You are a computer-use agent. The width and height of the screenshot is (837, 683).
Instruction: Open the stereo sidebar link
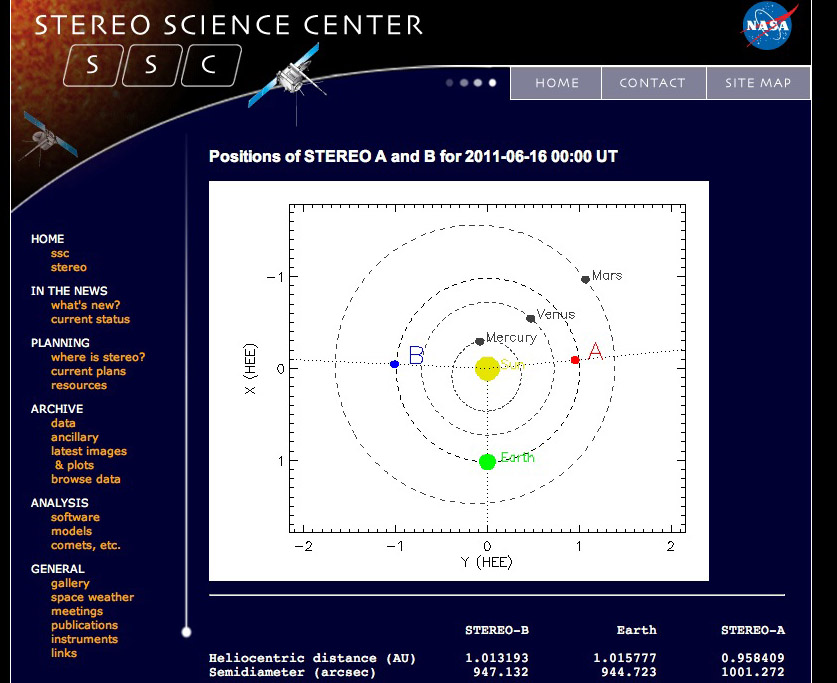(68, 267)
